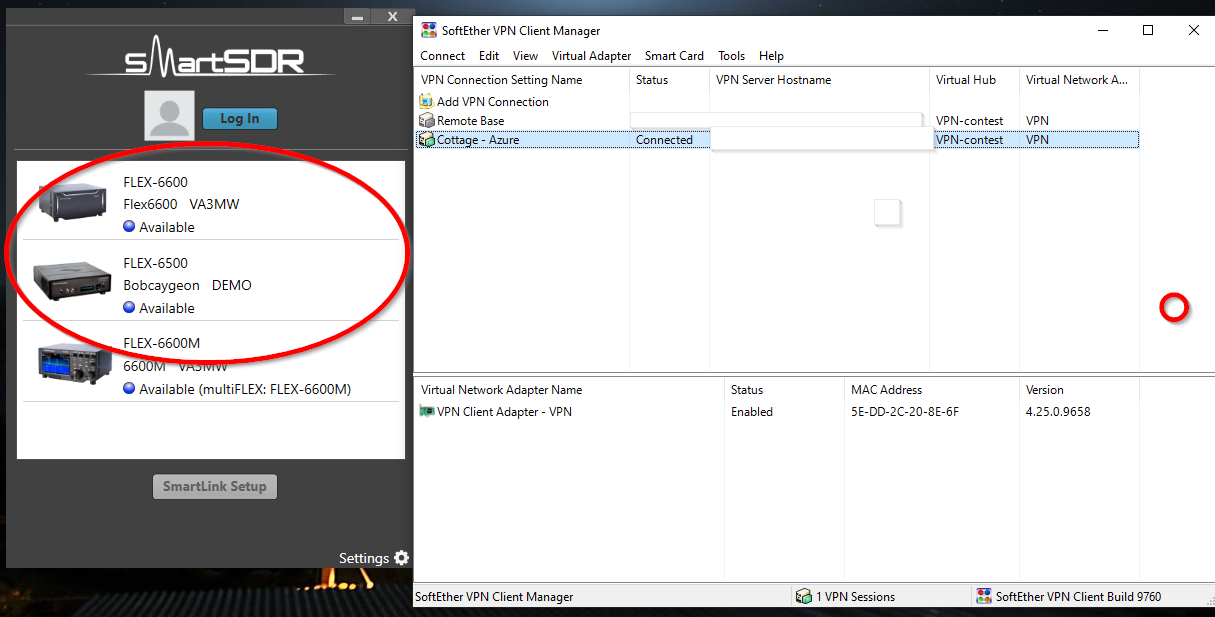Select the FLEX-6600M radio image
The width and height of the screenshot is (1215, 617).
(x=72, y=362)
